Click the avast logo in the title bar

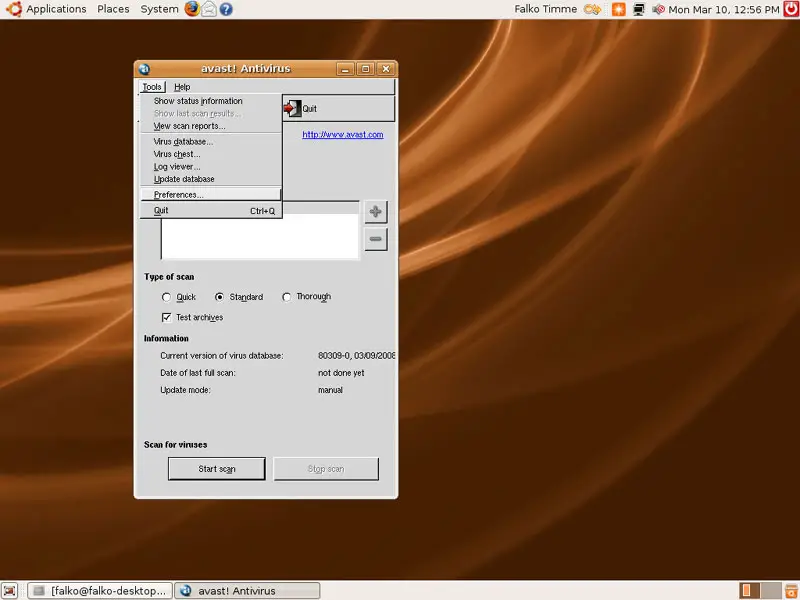144,69
